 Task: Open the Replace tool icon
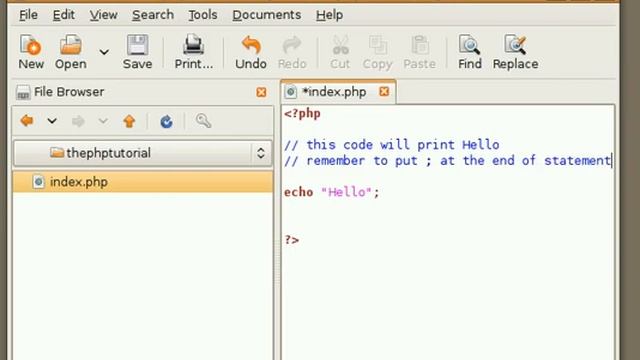coord(515,52)
